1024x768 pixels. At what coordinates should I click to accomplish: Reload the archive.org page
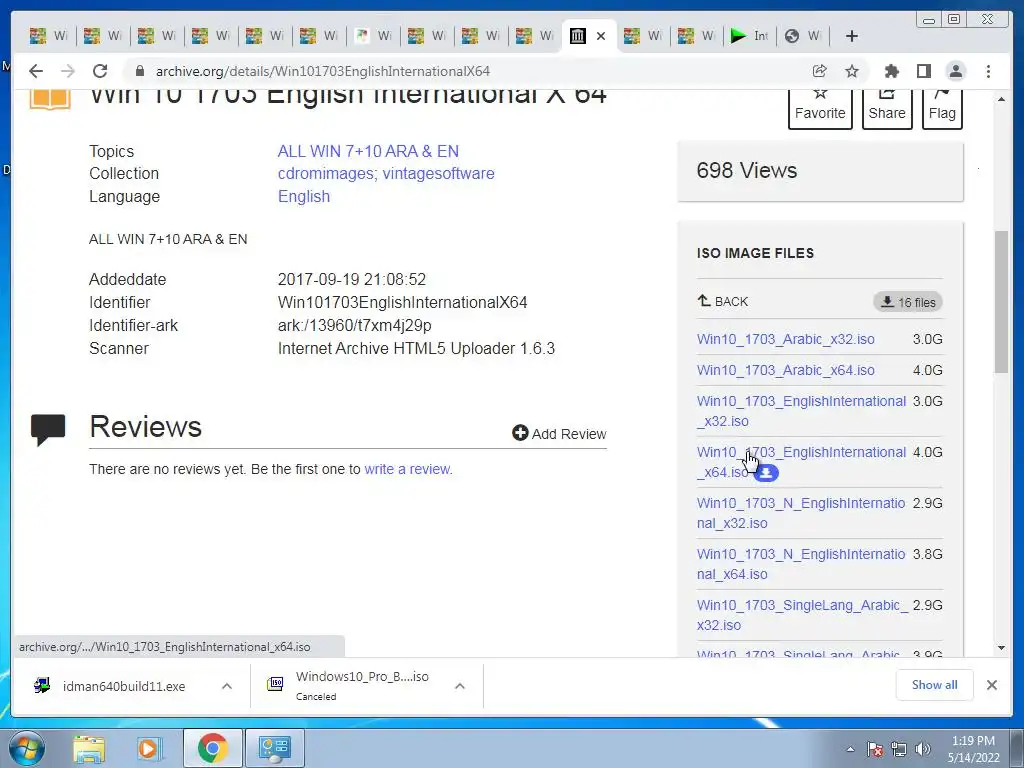[x=100, y=71]
